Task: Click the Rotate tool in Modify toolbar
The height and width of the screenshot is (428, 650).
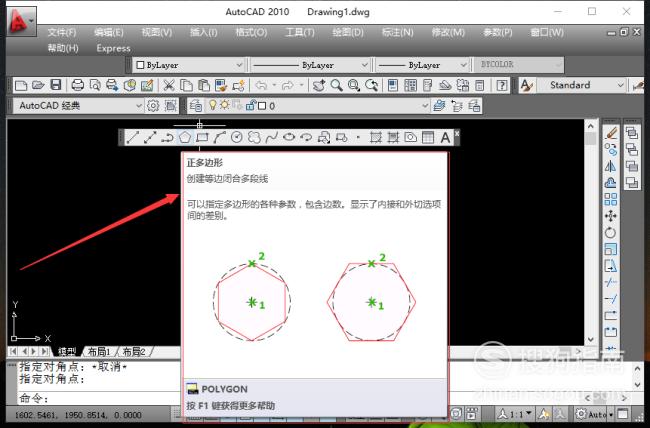Action: click(x=611, y=233)
